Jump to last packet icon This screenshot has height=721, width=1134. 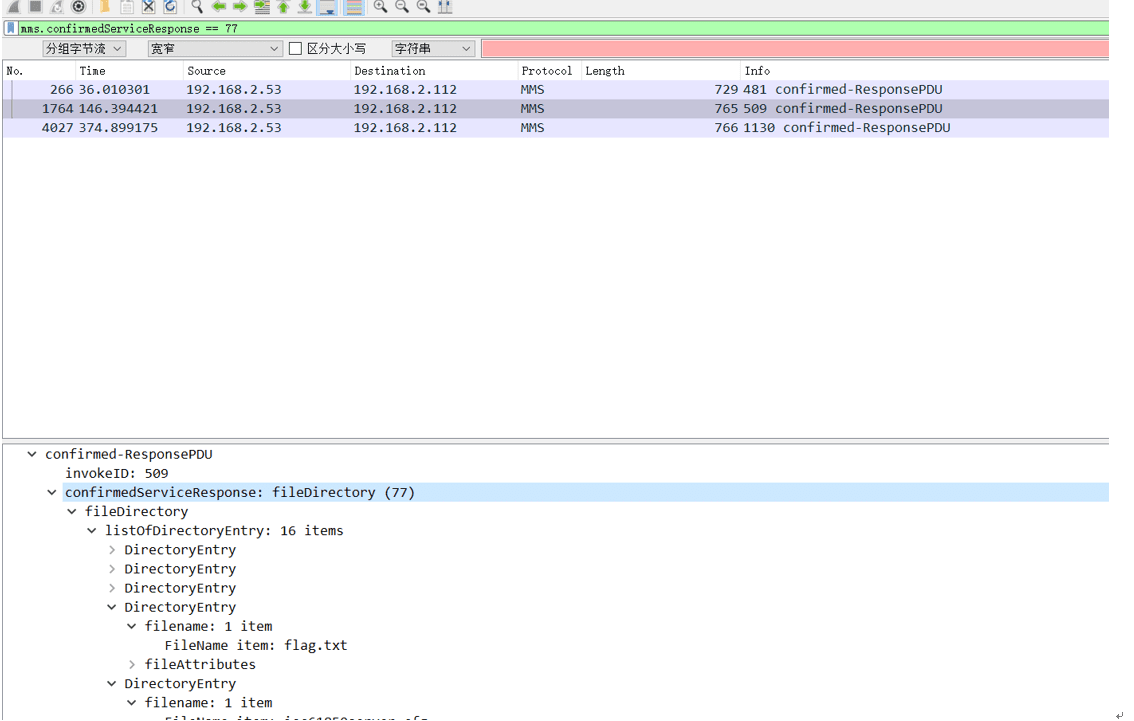coord(305,7)
